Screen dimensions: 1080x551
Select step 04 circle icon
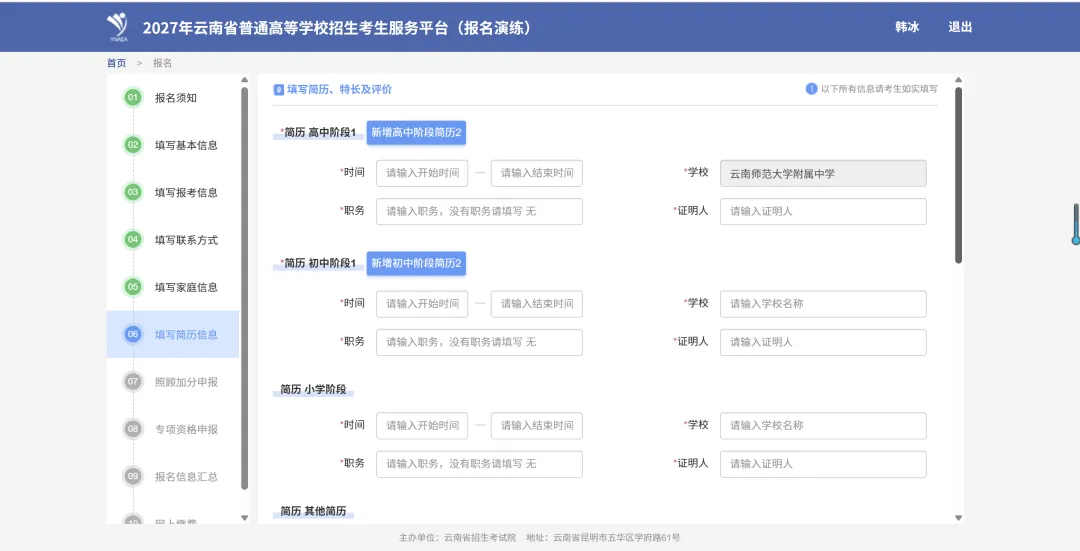pyautogui.click(x=133, y=239)
